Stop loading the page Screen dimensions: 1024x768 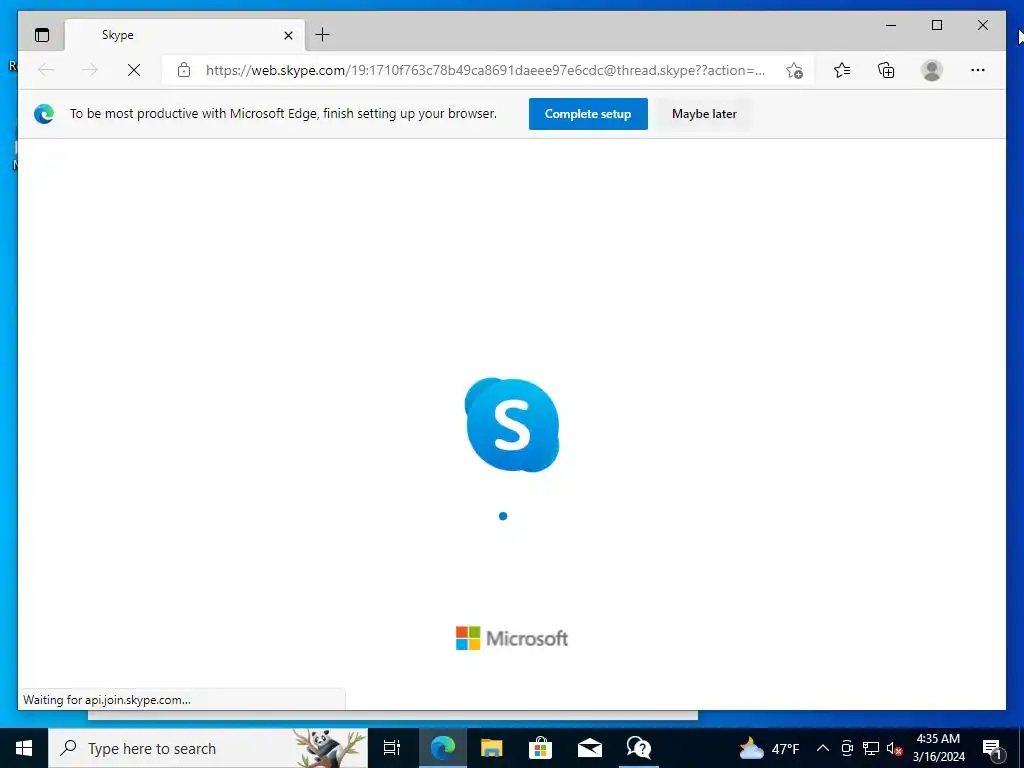(x=134, y=70)
